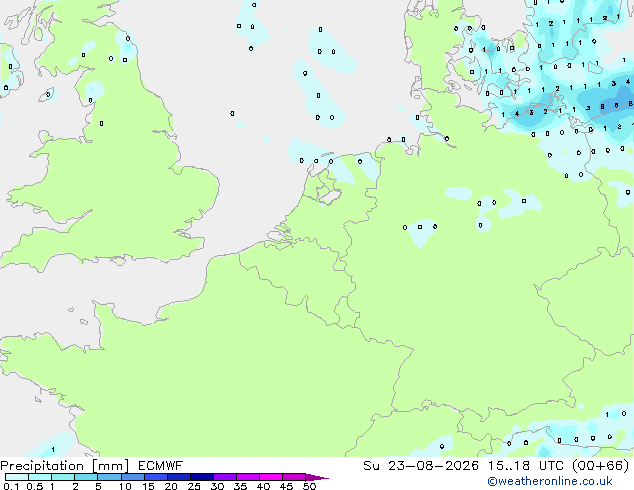This screenshot has height=490, width=634.
Task: Click the 2–5 mm legend swatch
Action: pyautogui.click(x=86, y=477)
